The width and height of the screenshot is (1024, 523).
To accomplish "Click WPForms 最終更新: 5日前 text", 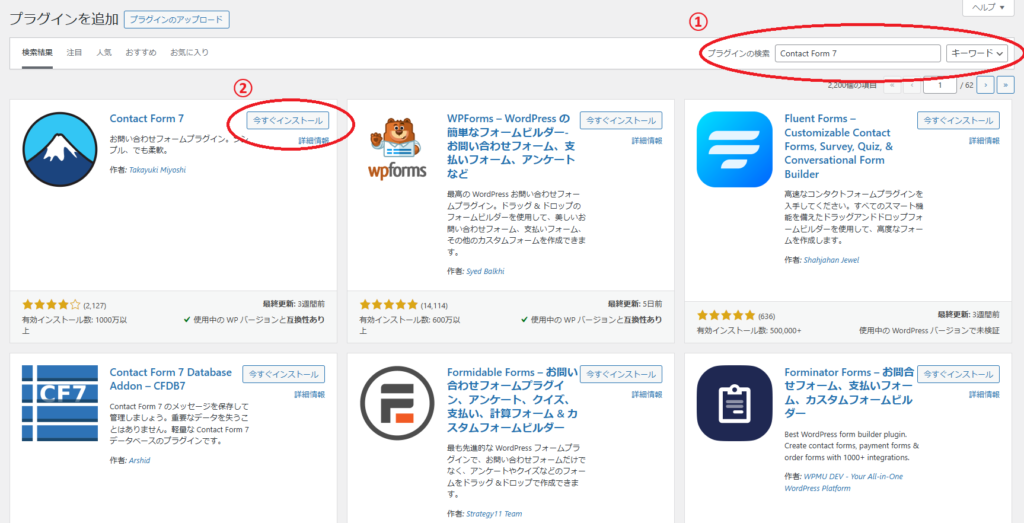I will [x=635, y=304].
